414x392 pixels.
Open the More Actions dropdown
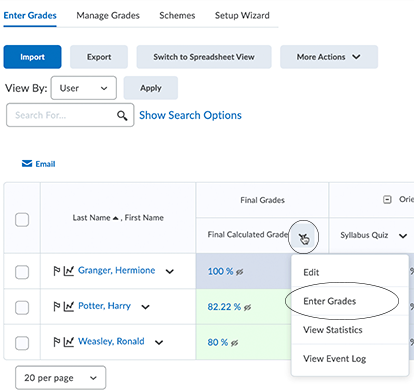tap(329, 57)
